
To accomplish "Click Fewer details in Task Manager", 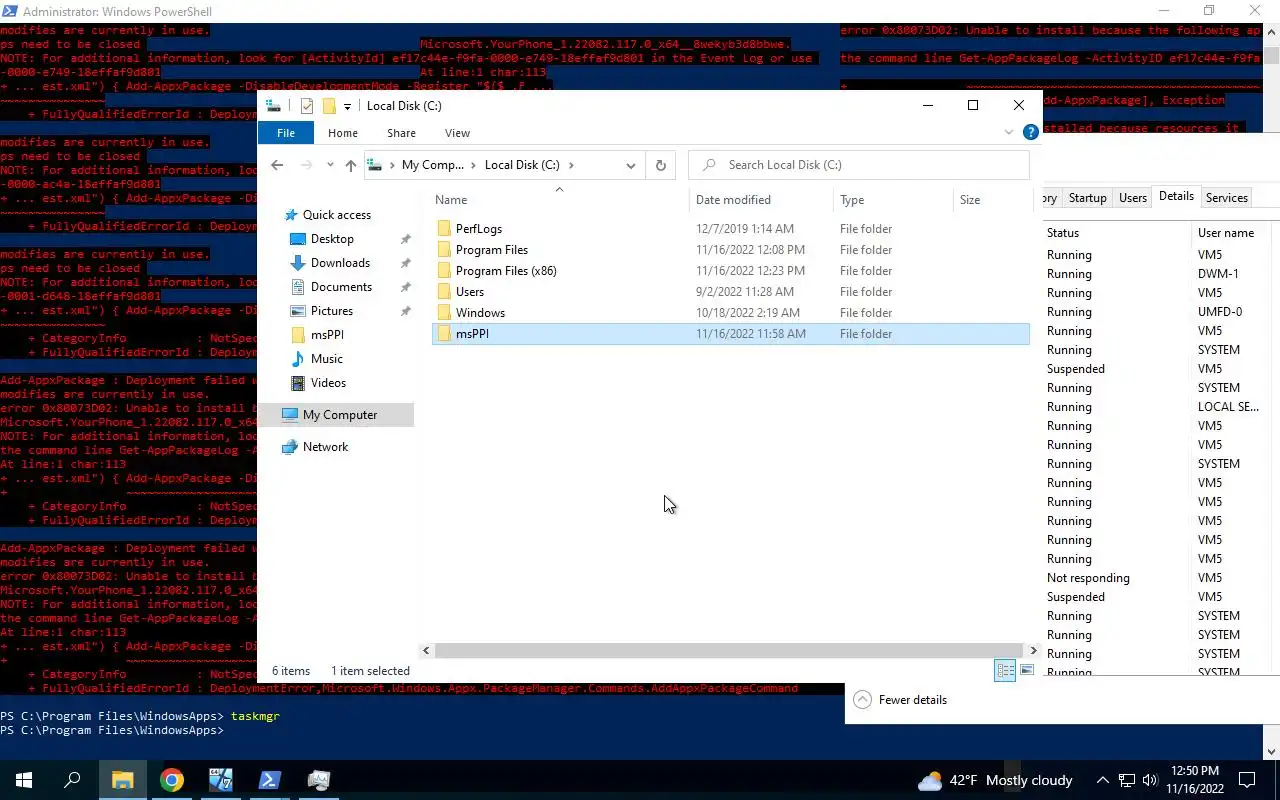I will pyautogui.click(x=900, y=700).
